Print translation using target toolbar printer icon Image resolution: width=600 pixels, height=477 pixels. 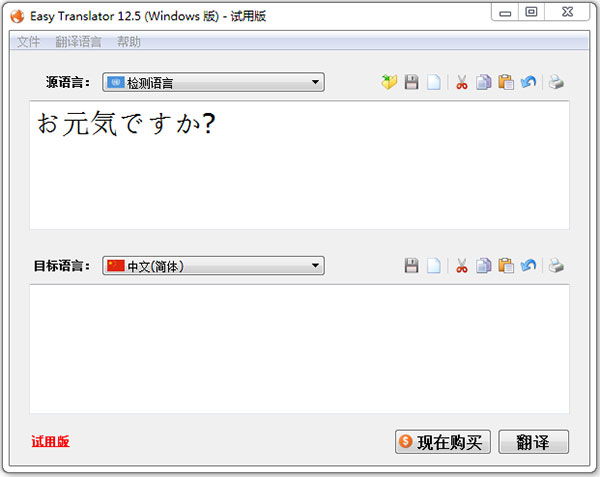556,265
